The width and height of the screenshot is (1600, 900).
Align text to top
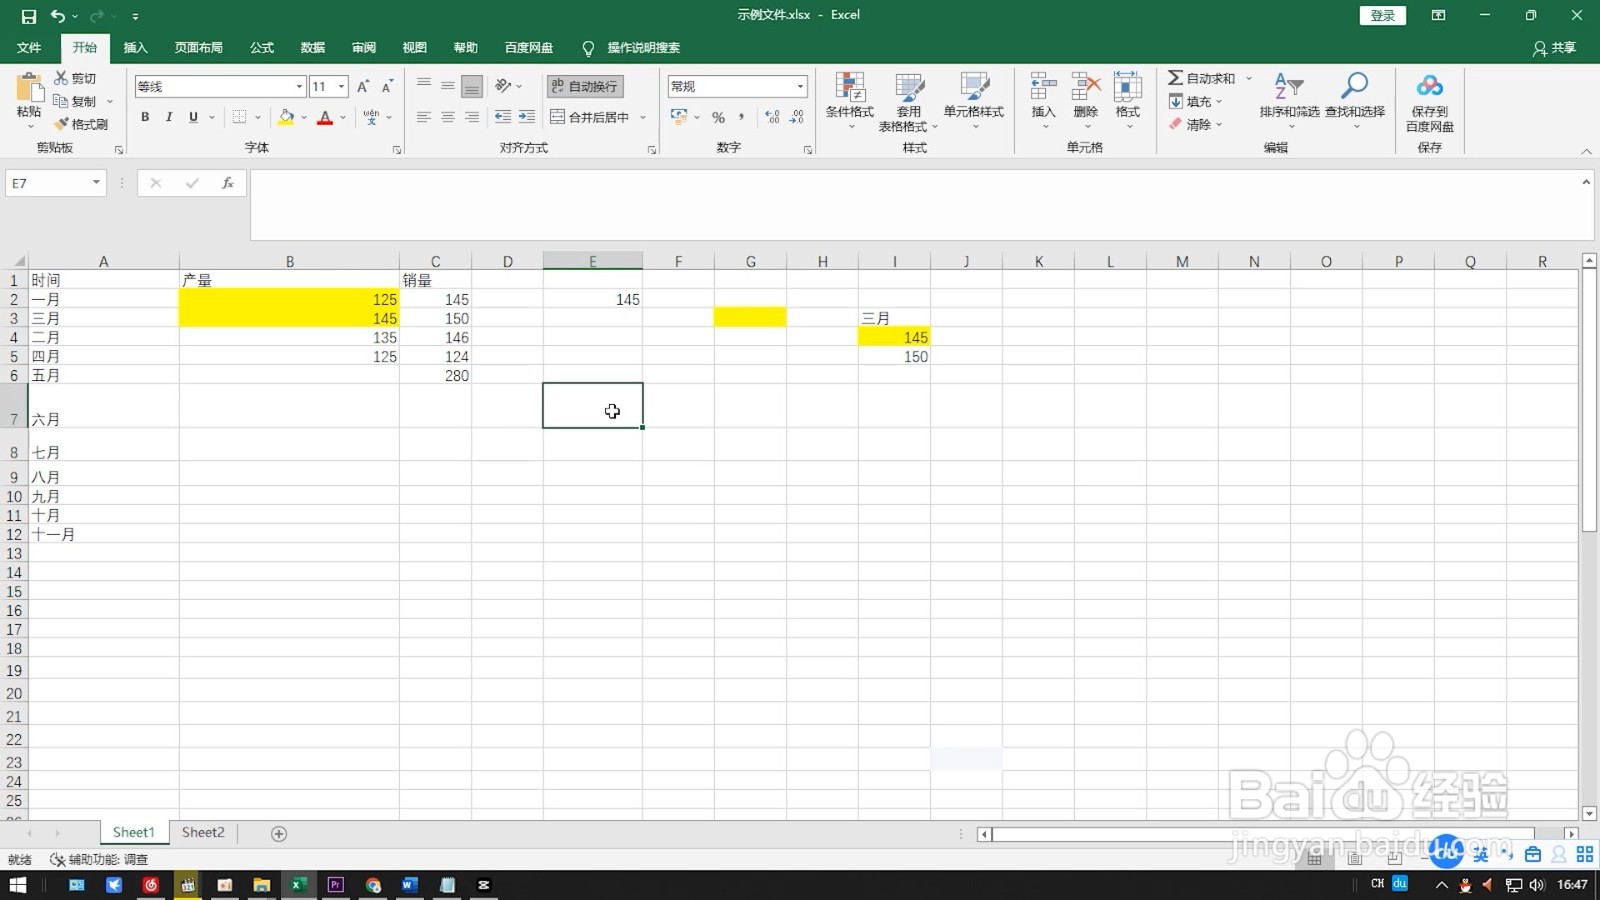point(424,86)
